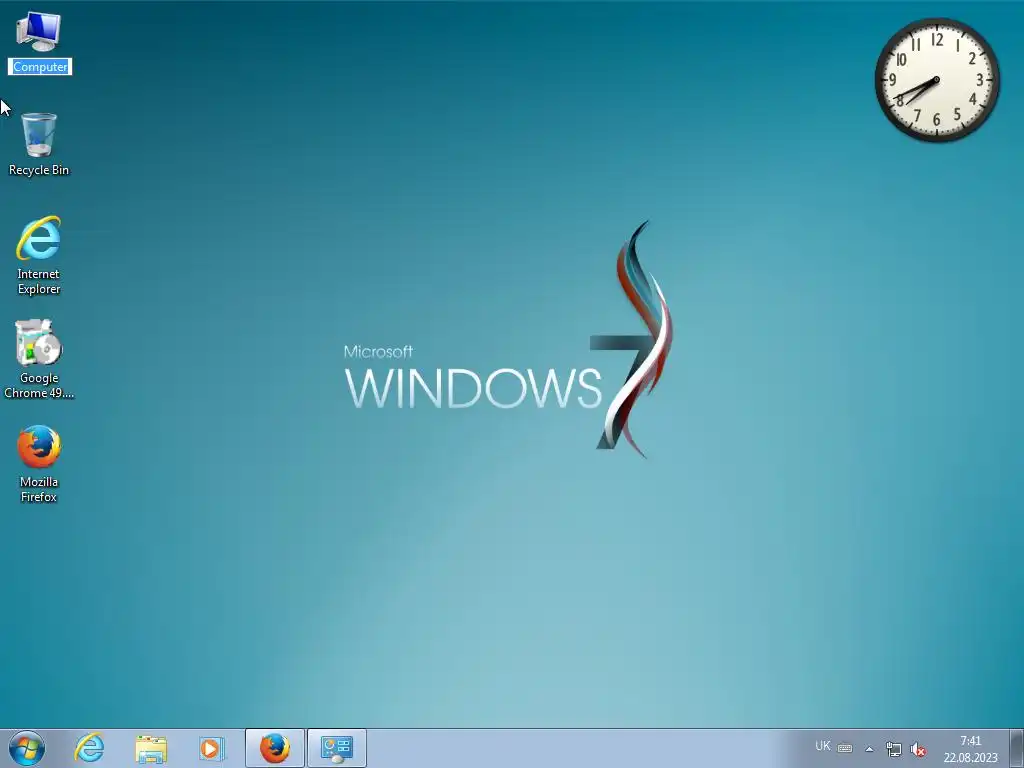Viewport: 1024px width, 768px height.
Task: Open Windows Explorer from the taskbar
Action: click(x=151, y=748)
